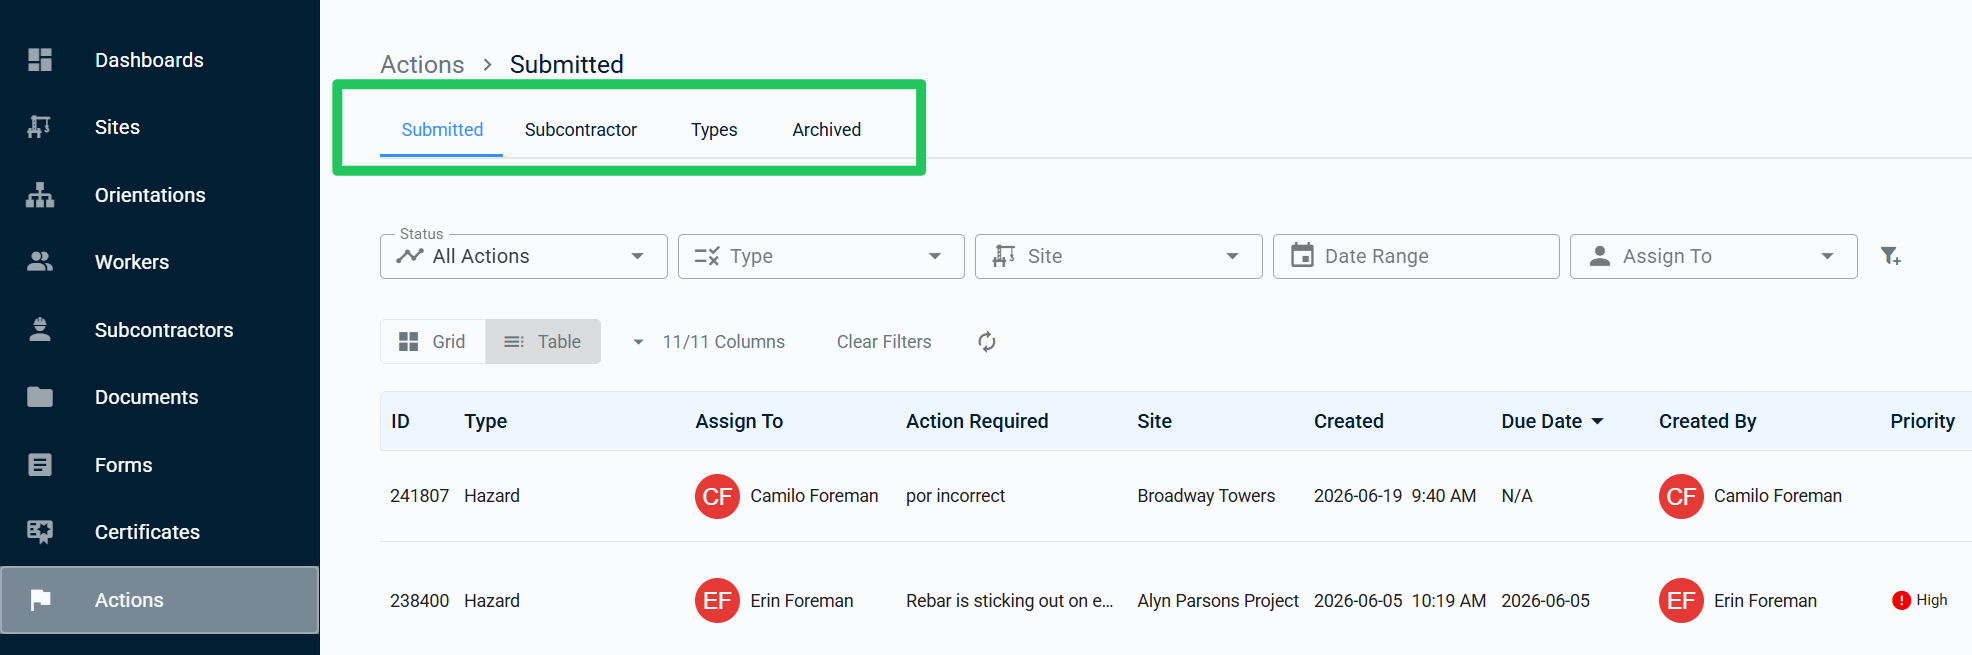Open the Status All Actions dropdown
Screen dimensions: 1972x655
pyautogui.click(x=524, y=256)
